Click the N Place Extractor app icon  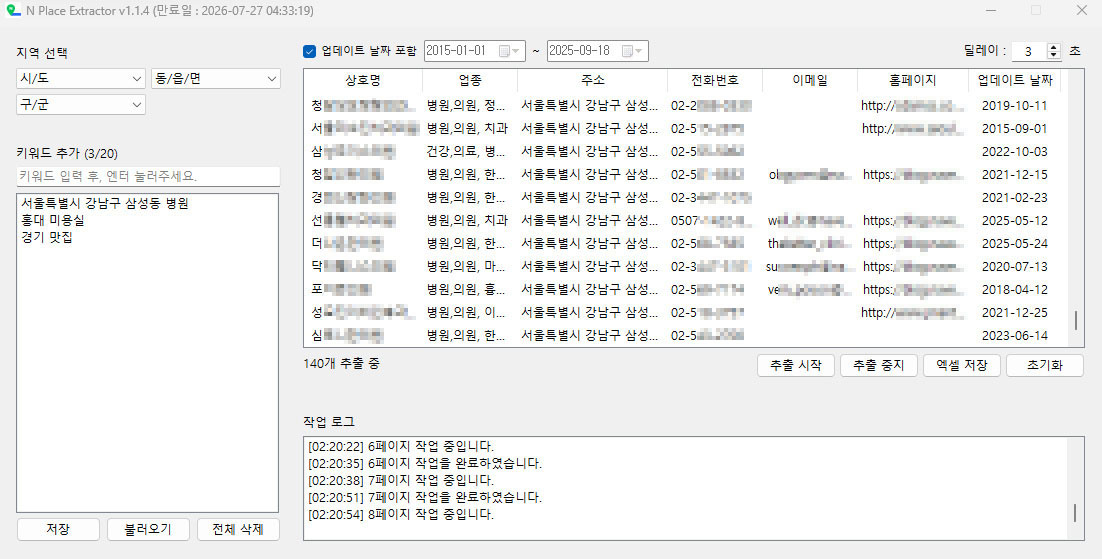pyautogui.click(x=12, y=11)
